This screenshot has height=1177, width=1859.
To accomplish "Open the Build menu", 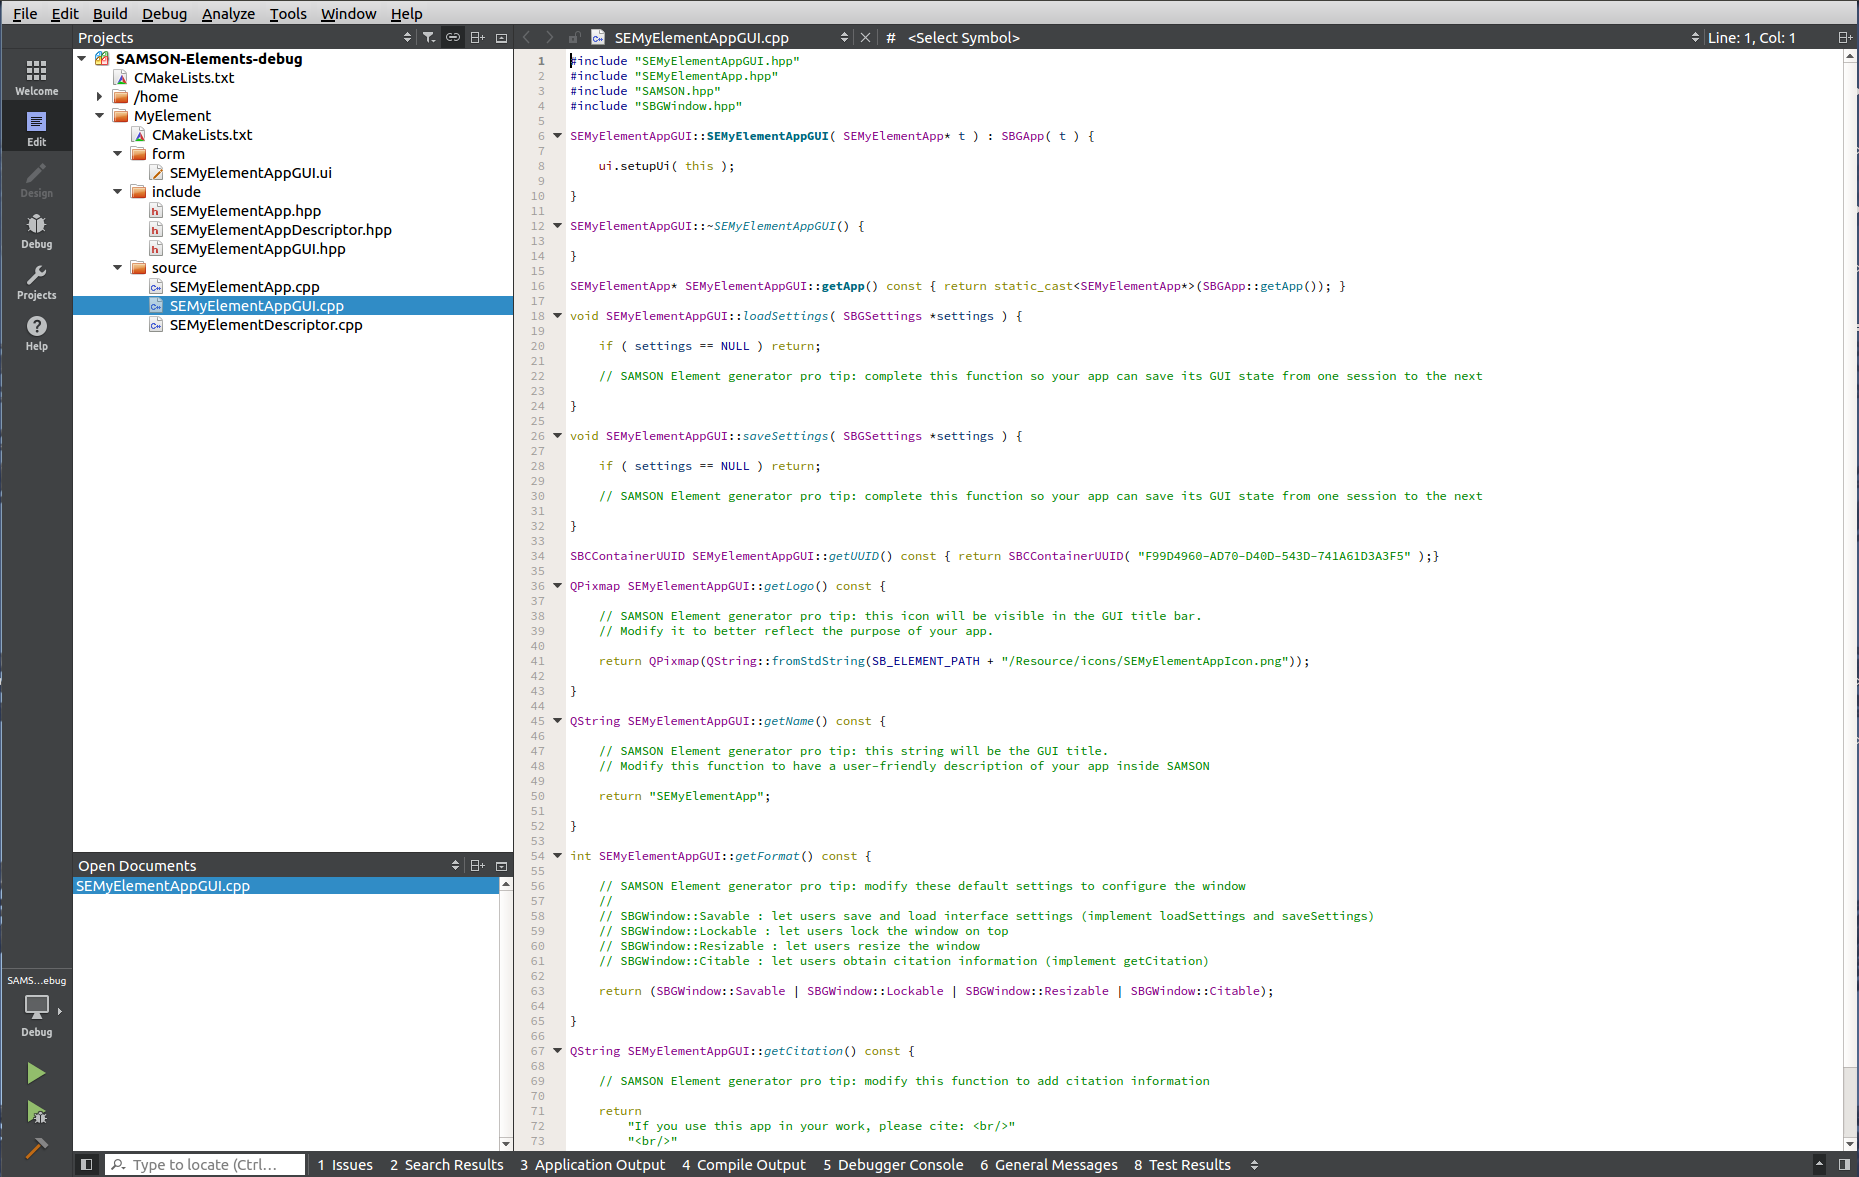I will pyautogui.click(x=109, y=13).
